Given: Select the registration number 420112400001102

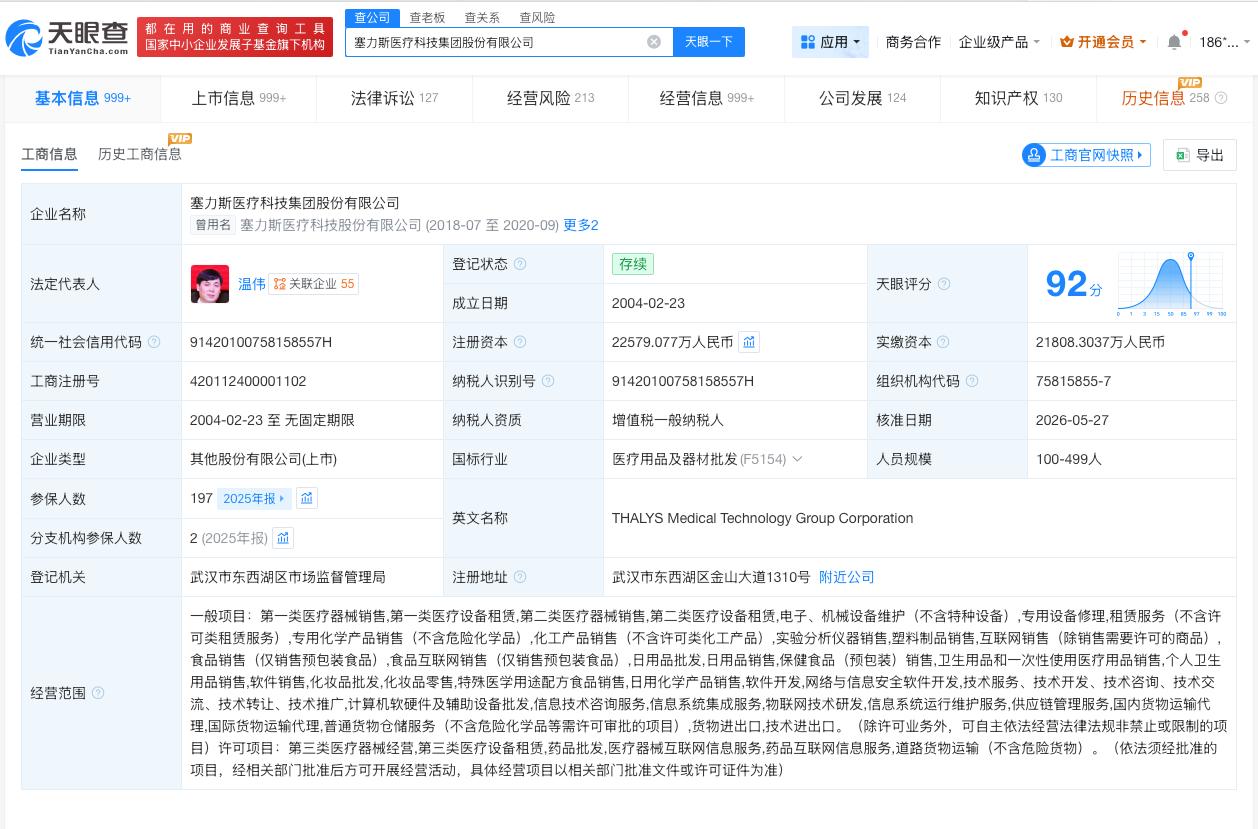Looking at the screenshot, I should pos(247,381).
